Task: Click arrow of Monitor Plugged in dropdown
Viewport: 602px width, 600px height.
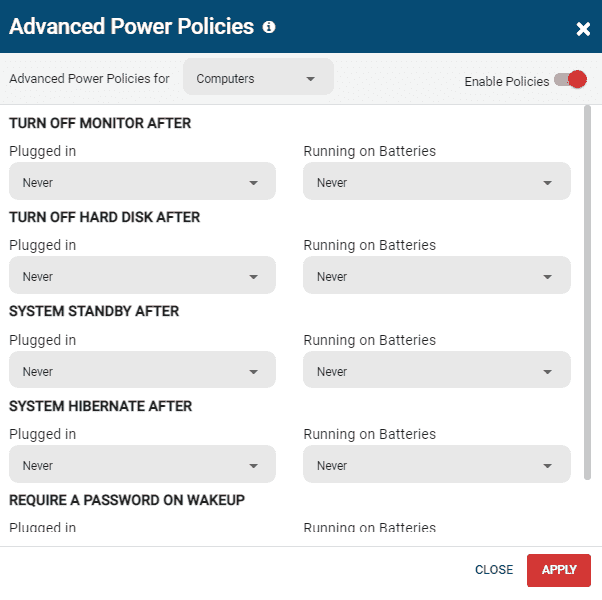Action: pos(254,184)
